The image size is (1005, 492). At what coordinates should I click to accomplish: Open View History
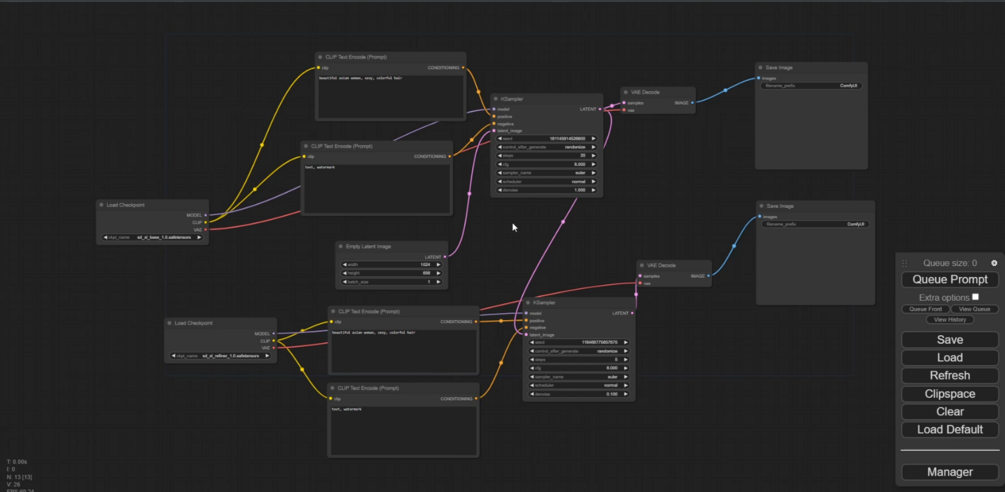pos(950,319)
